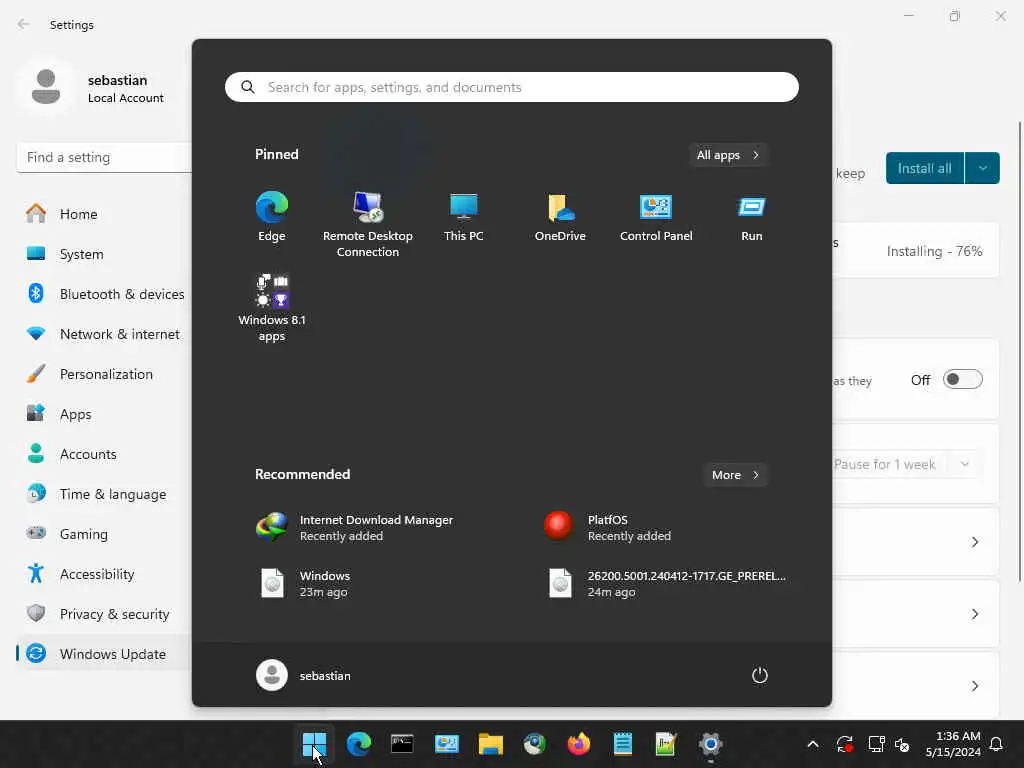Open the Windows 8.1 apps folder
The height and width of the screenshot is (768, 1024).
(272, 308)
